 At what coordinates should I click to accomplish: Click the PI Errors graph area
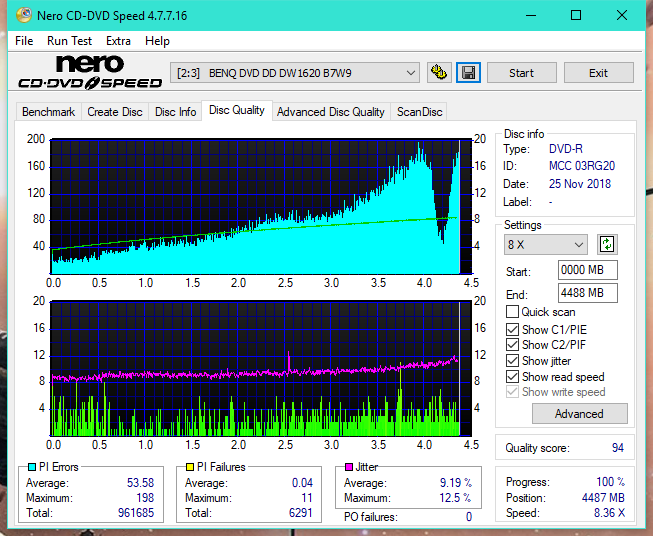(x=261, y=206)
